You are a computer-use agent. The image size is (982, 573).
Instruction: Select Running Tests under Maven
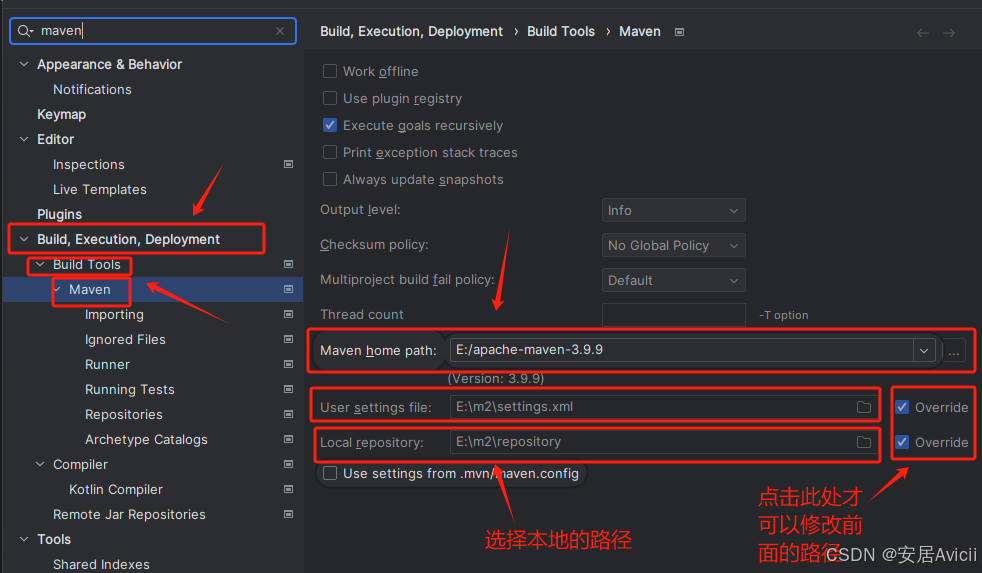130,390
